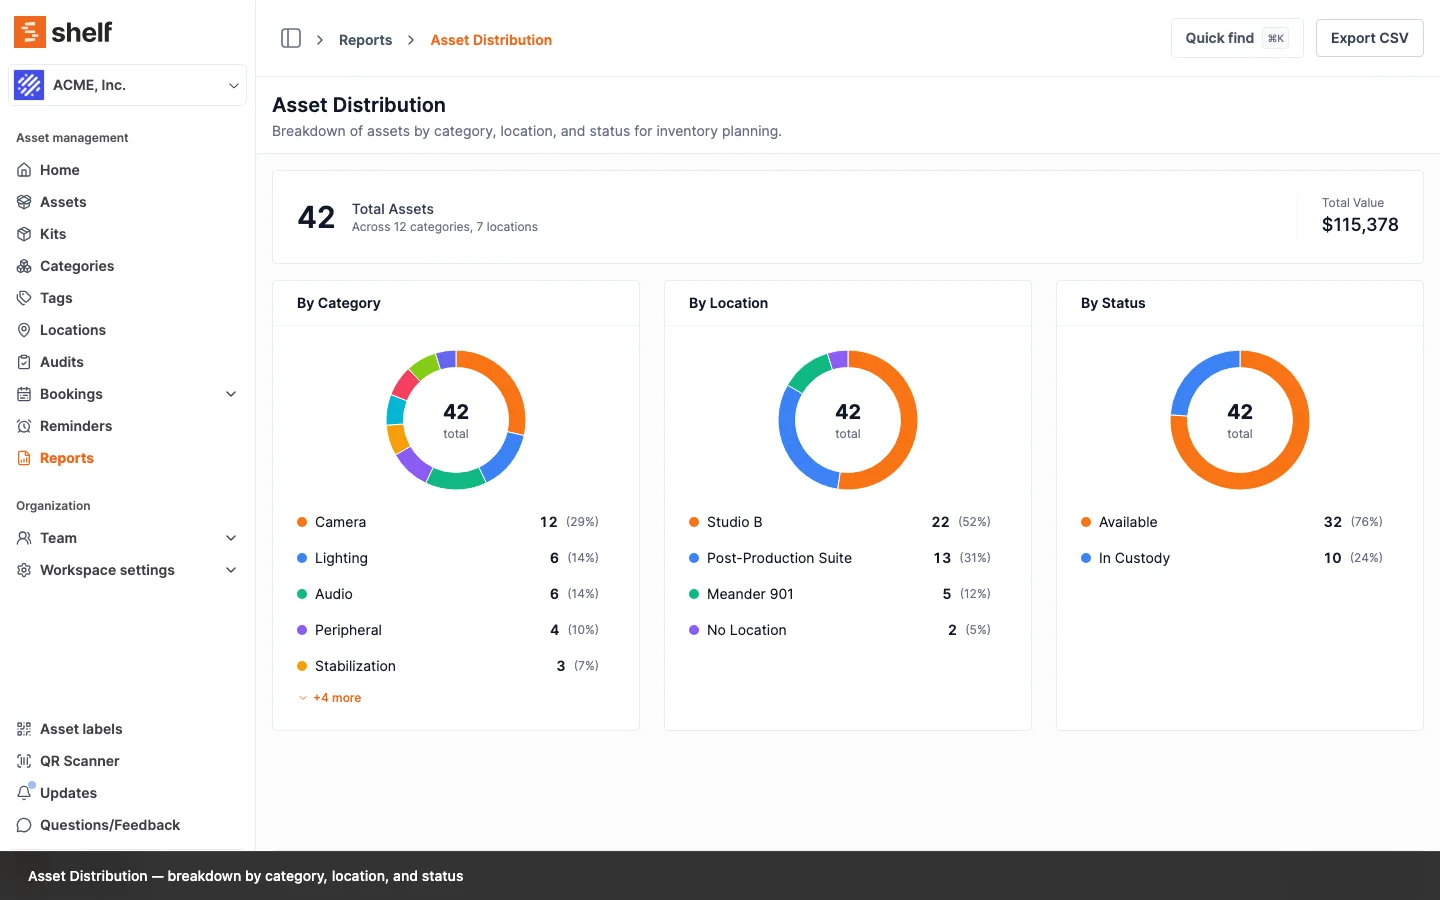The image size is (1440, 900).
Task: Expand the Bookings submenu chevron
Action: pos(231,394)
